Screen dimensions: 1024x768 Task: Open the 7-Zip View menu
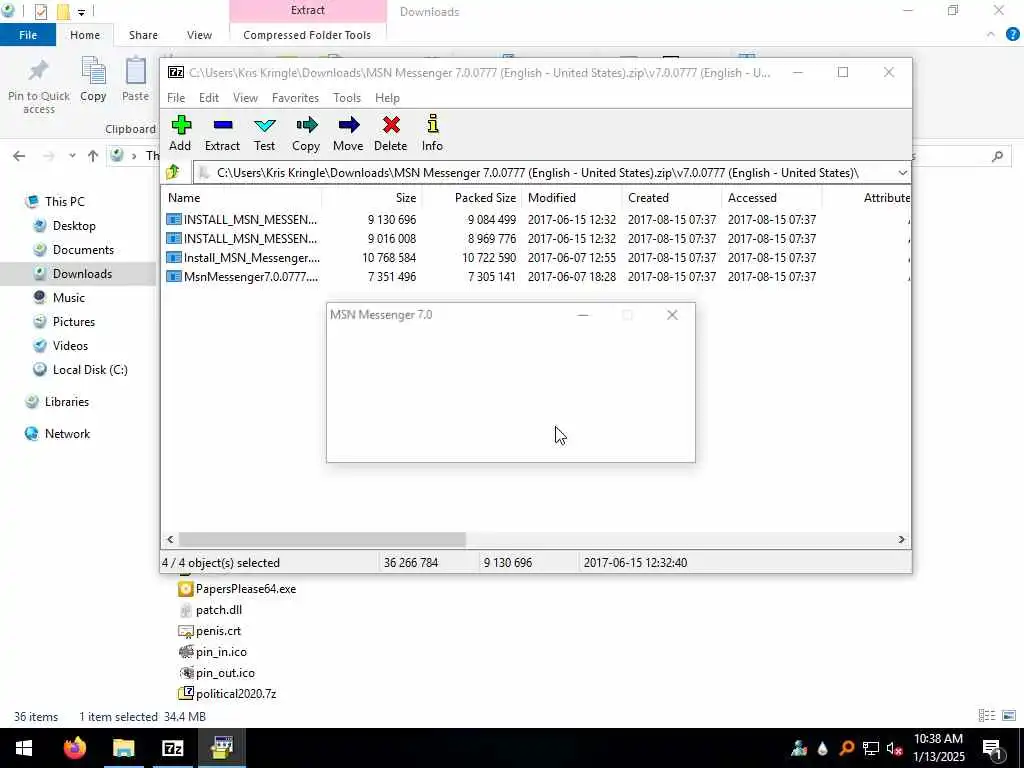tap(246, 98)
